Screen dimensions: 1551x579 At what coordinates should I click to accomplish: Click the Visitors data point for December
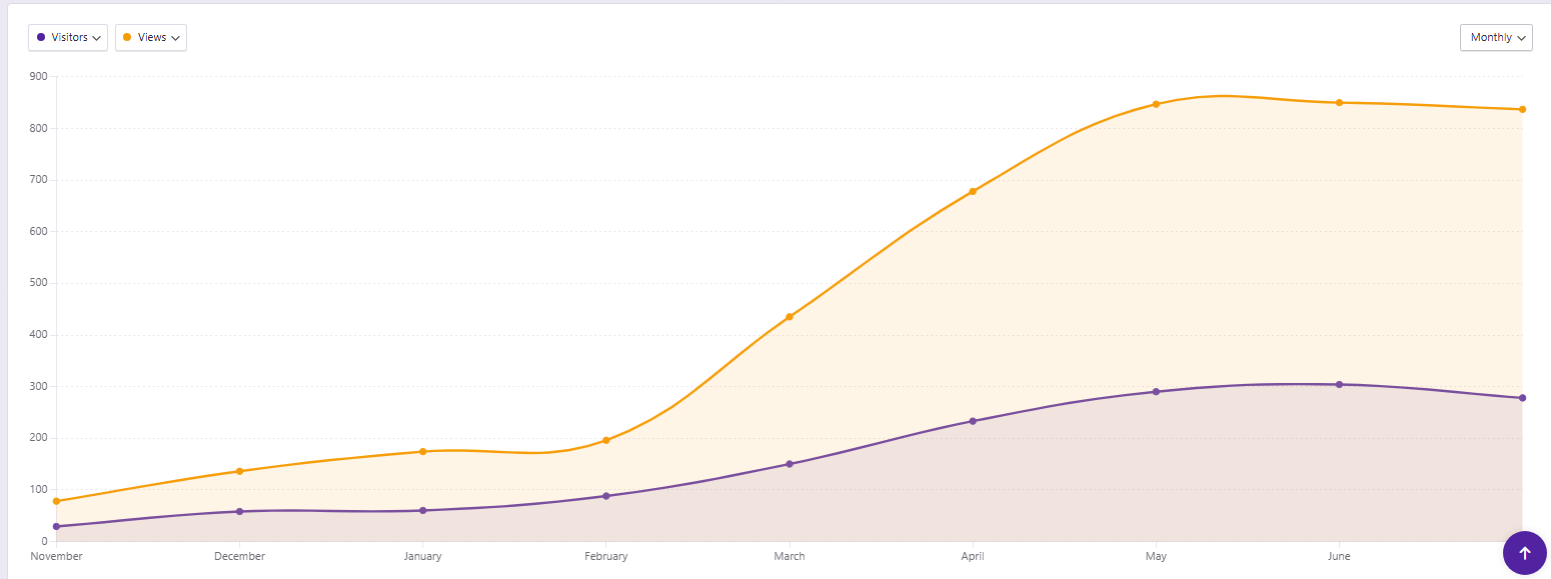(239, 511)
